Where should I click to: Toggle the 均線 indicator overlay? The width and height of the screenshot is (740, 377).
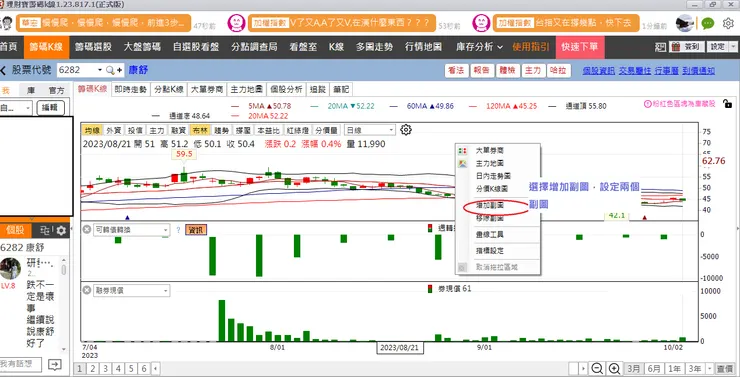coord(92,130)
